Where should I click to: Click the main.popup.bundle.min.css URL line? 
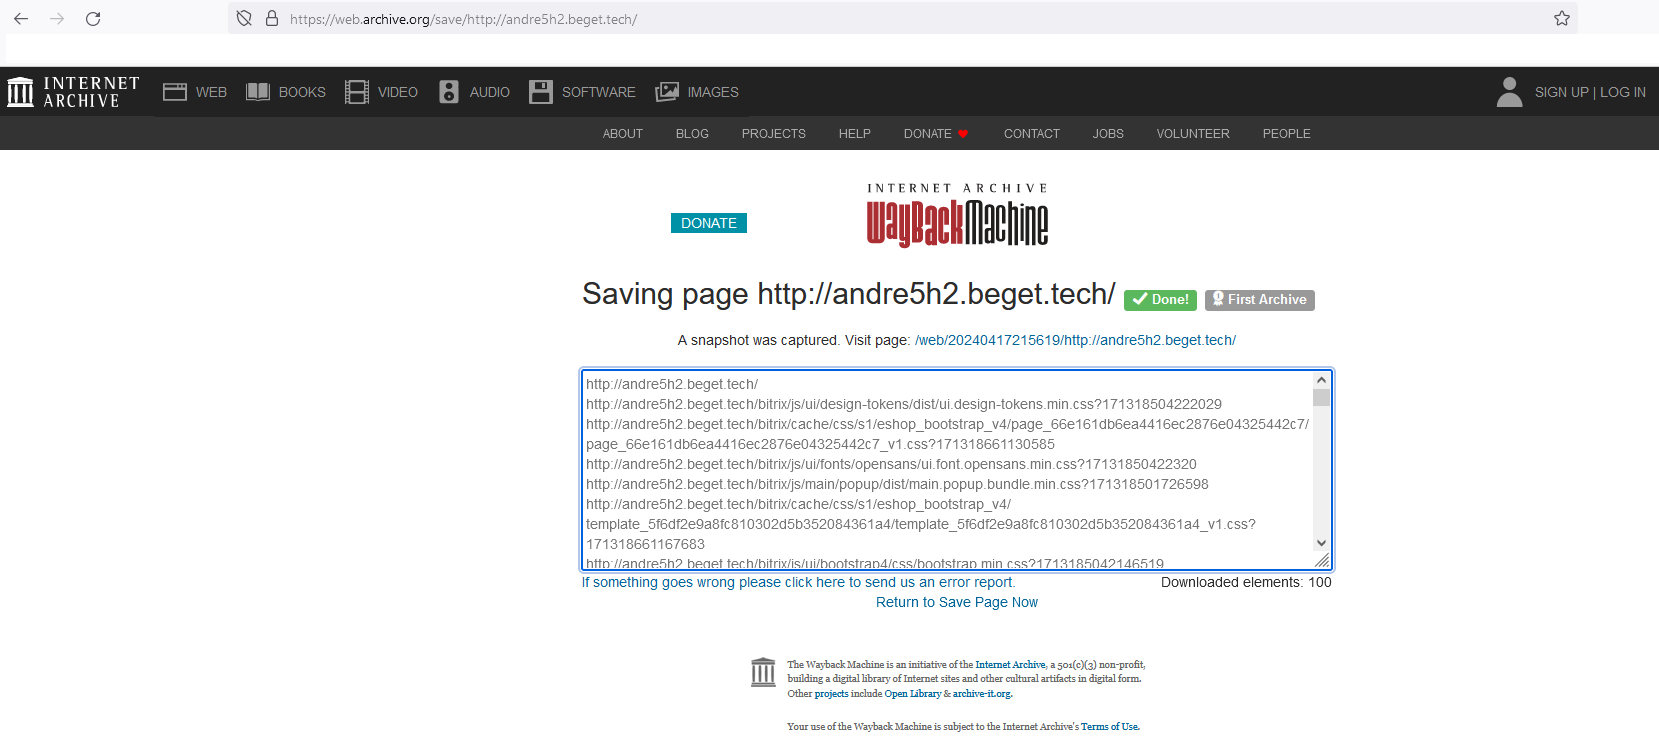point(897,484)
